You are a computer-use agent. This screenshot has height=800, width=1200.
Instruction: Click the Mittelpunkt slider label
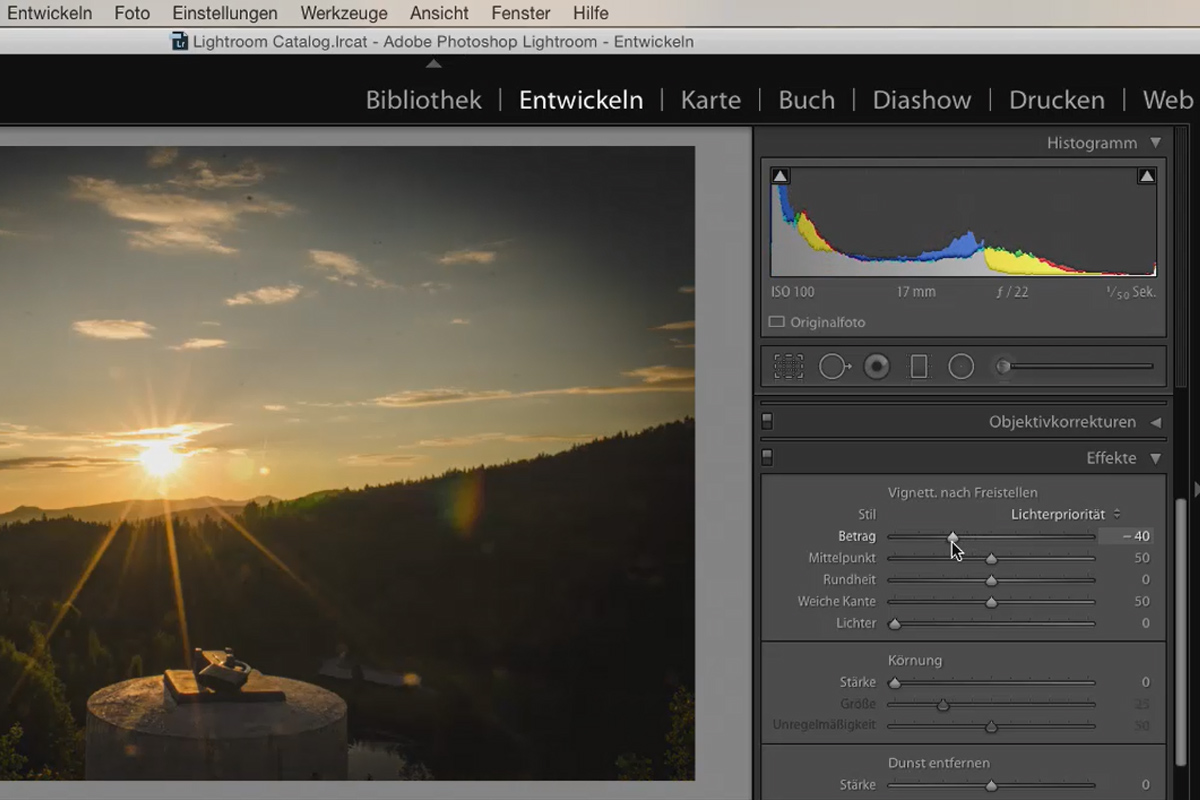tap(842, 558)
